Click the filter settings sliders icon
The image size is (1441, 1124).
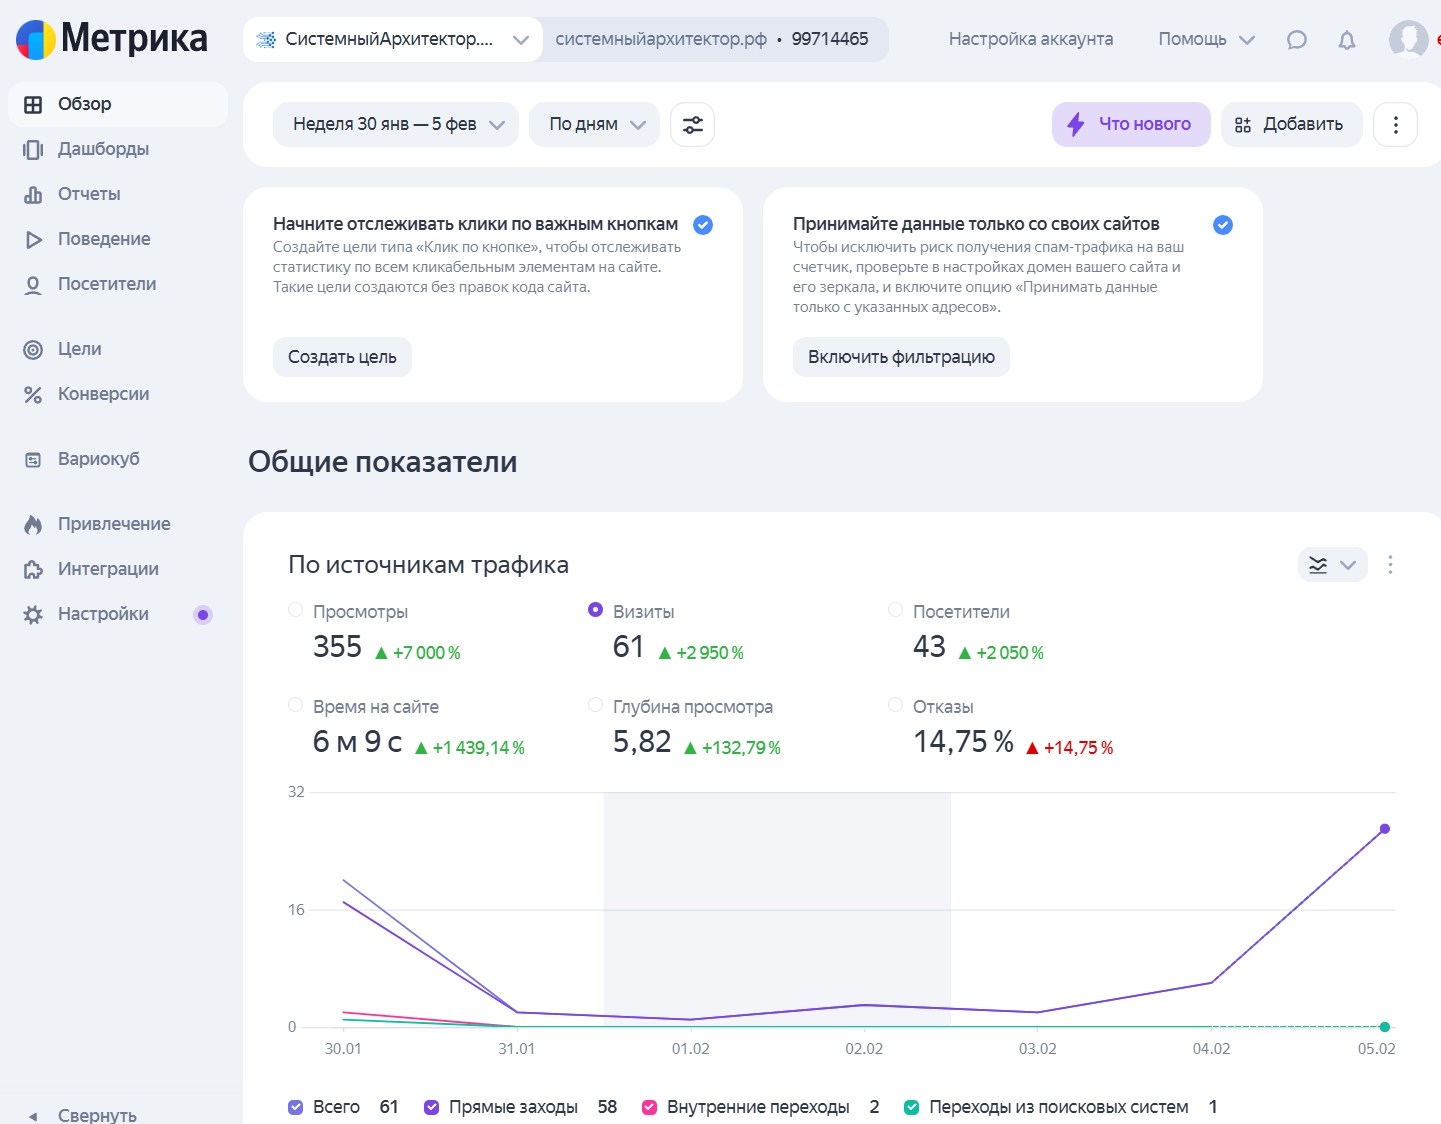pyautogui.click(x=692, y=125)
